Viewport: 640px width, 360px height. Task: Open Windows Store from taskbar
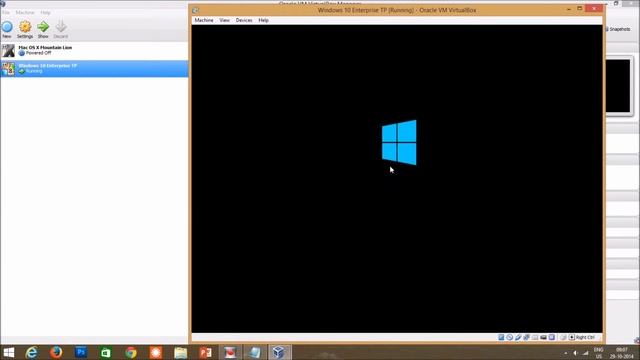[106, 352]
